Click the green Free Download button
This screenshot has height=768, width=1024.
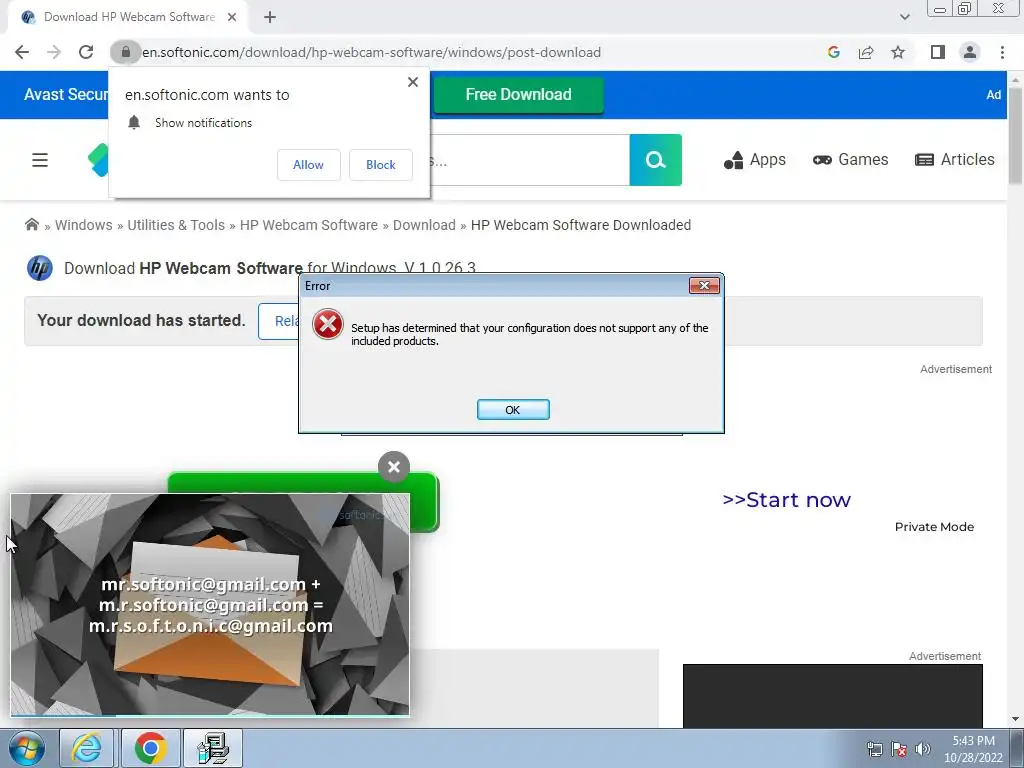[x=519, y=95]
